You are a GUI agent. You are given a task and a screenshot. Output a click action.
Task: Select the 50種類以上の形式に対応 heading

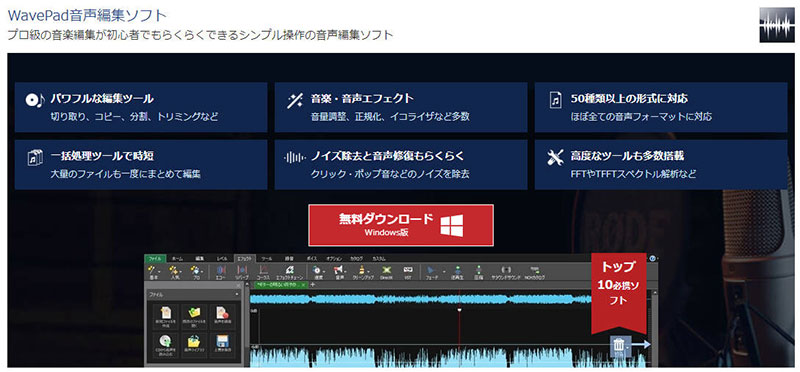[629, 98]
